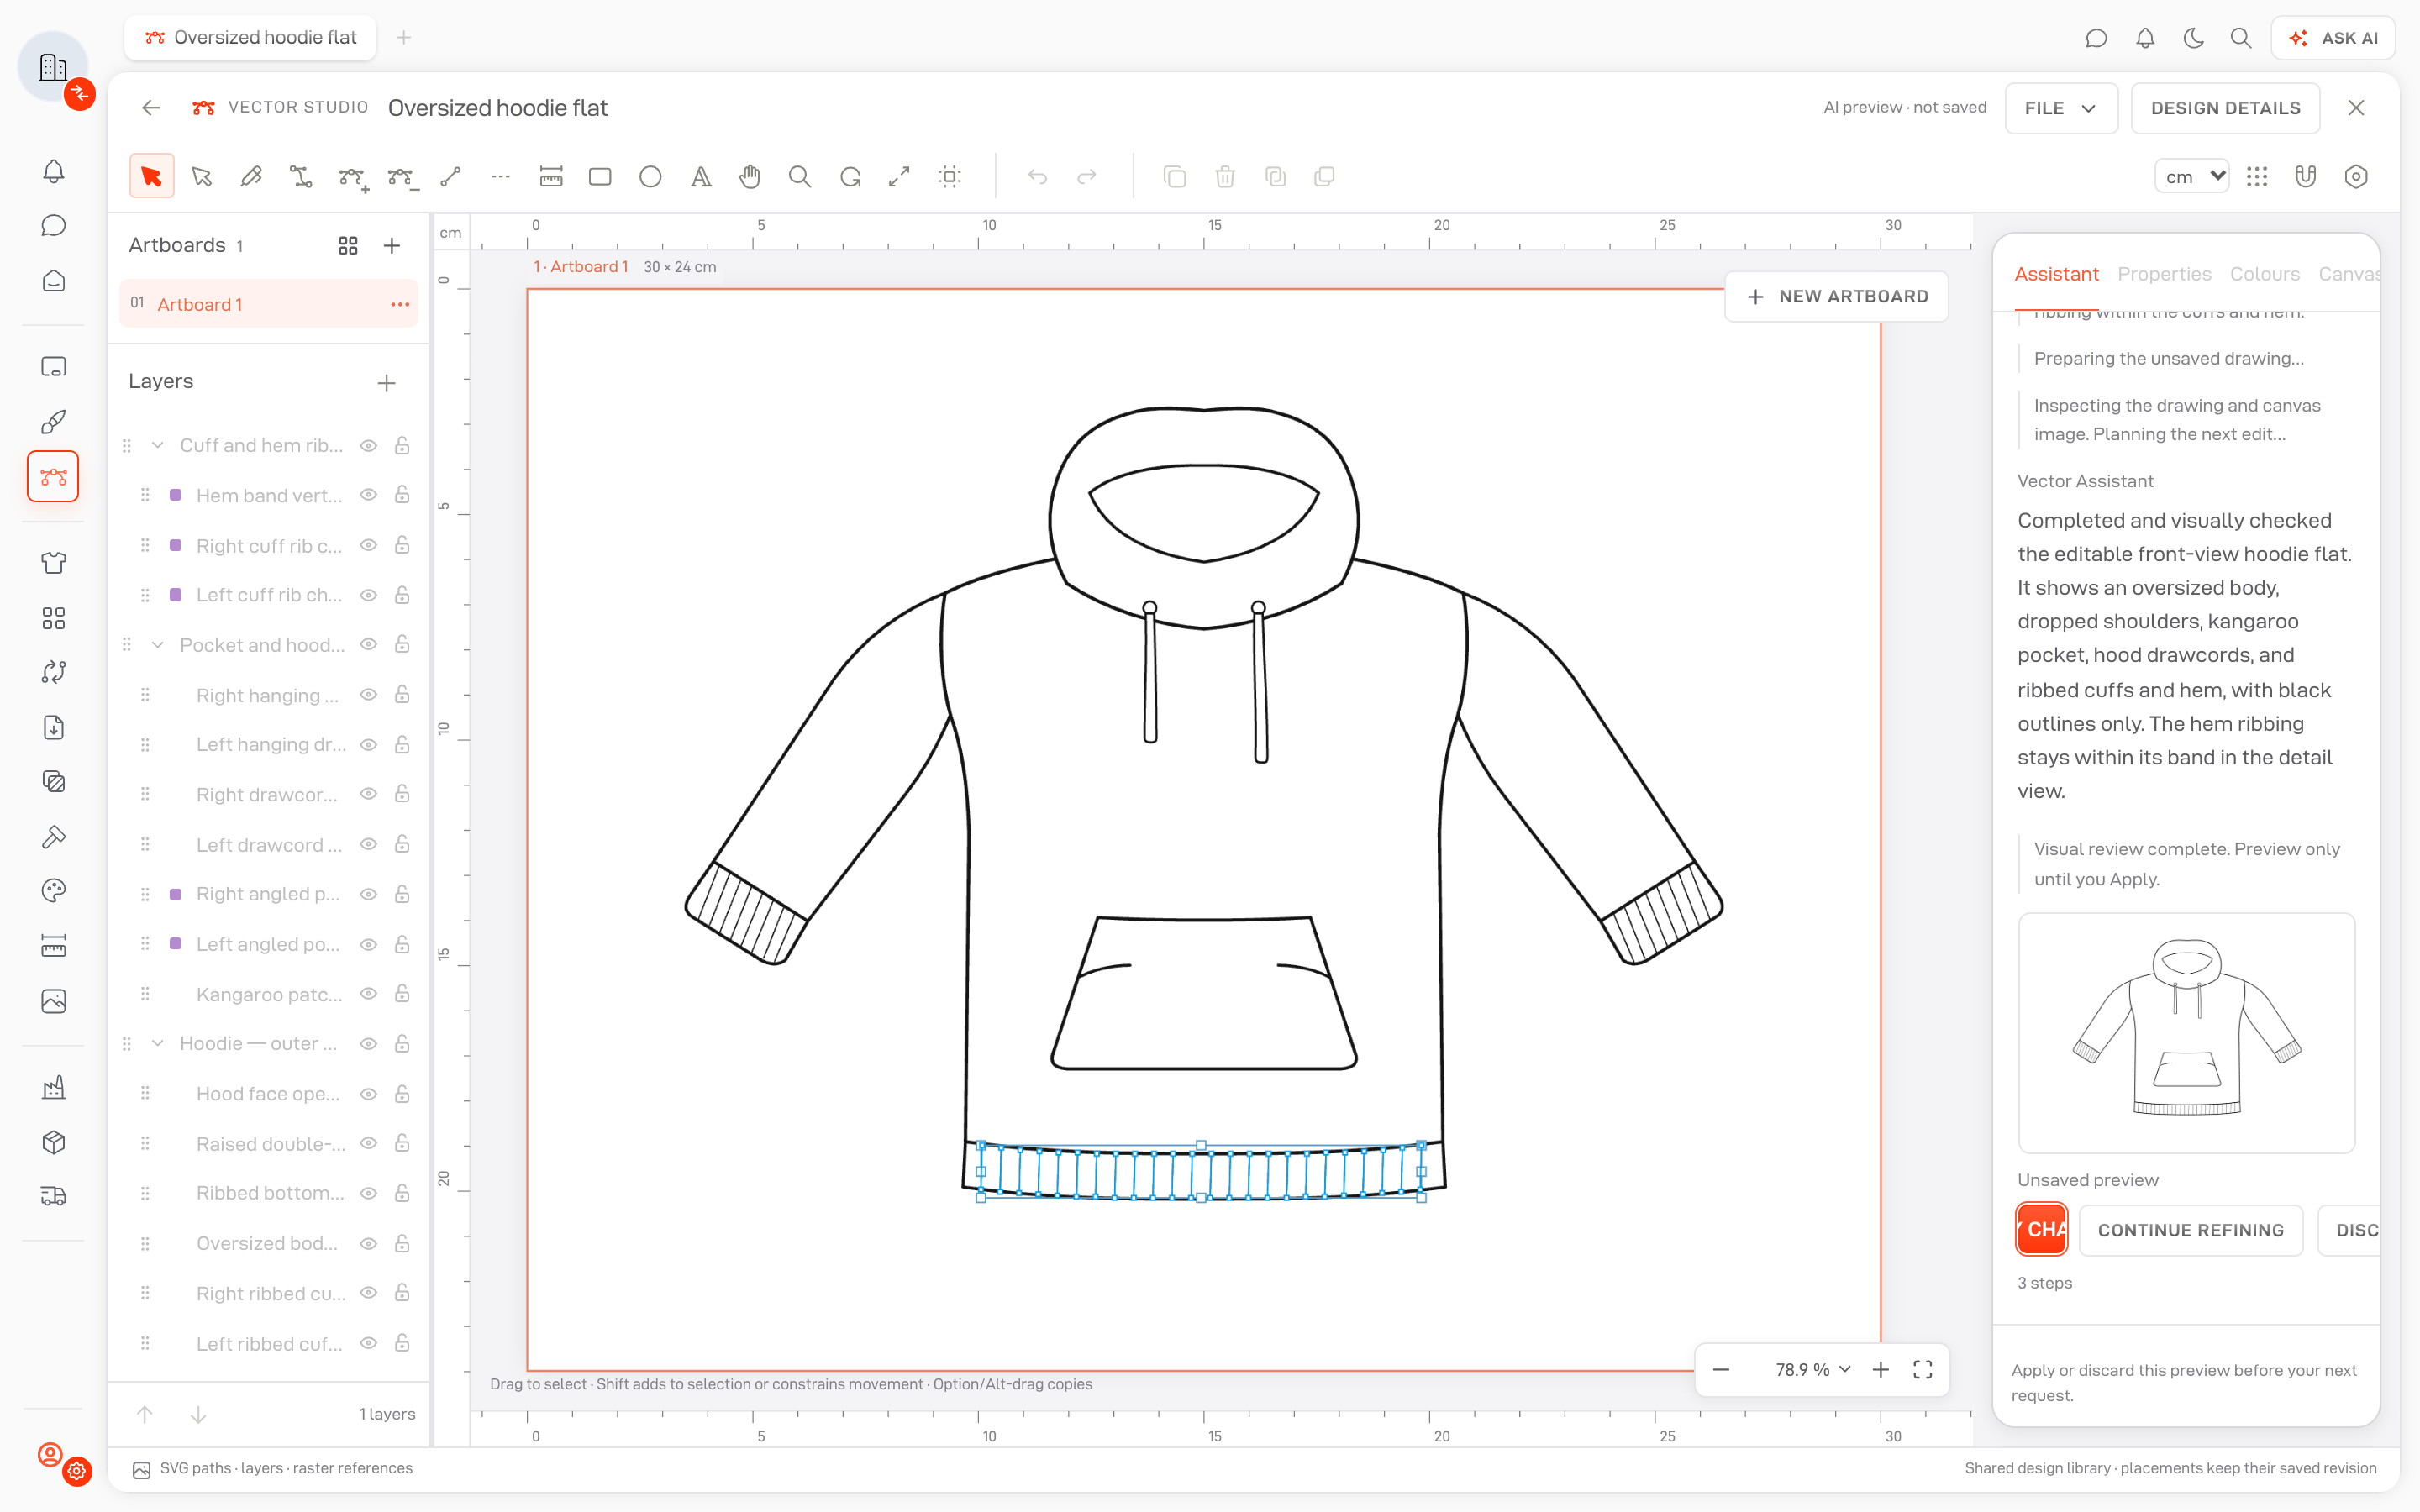
Task: Click the Right angled p... purple swatch
Action: pyautogui.click(x=176, y=894)
